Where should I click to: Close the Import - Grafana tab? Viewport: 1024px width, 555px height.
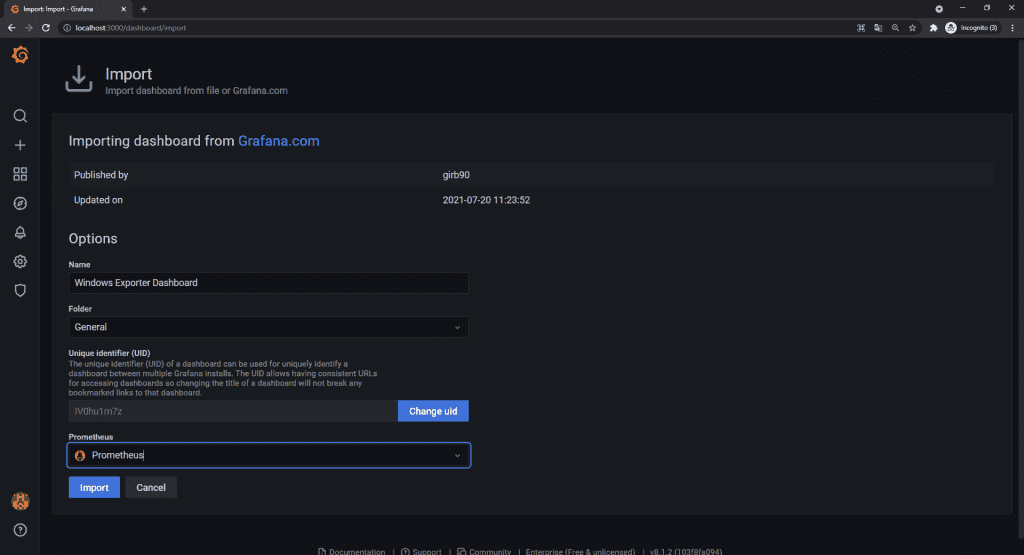click(123, 9)
